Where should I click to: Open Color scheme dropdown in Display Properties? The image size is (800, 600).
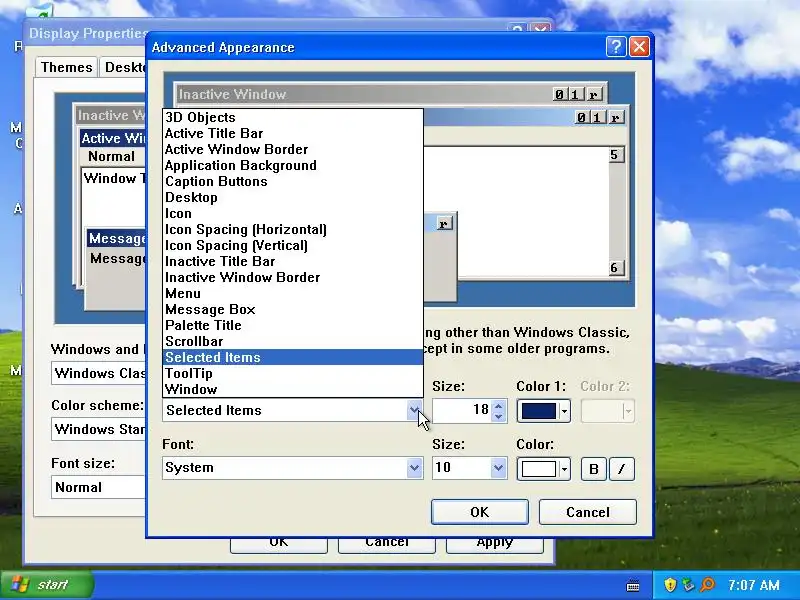coord(98,429)
